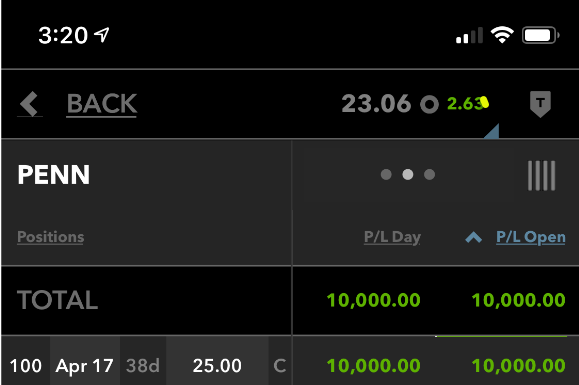579x385 pixels.
Task: Select the middle page indicator dot
Action: click(x=408, y=174)
